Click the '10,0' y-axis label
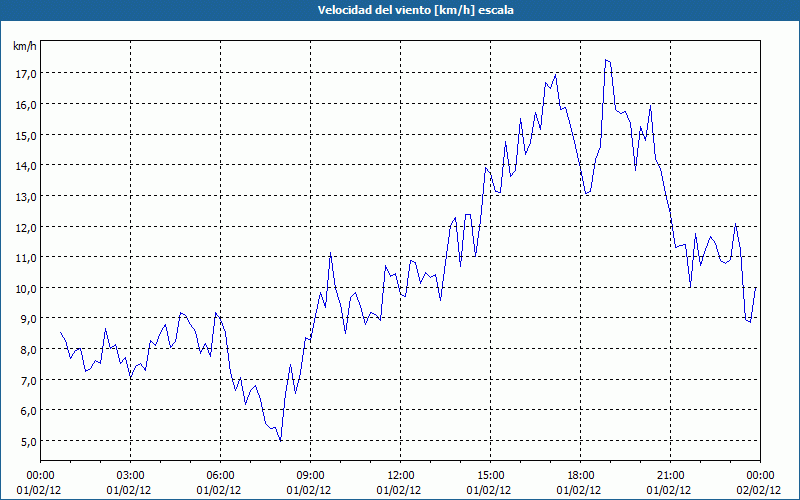 (26, 288)
